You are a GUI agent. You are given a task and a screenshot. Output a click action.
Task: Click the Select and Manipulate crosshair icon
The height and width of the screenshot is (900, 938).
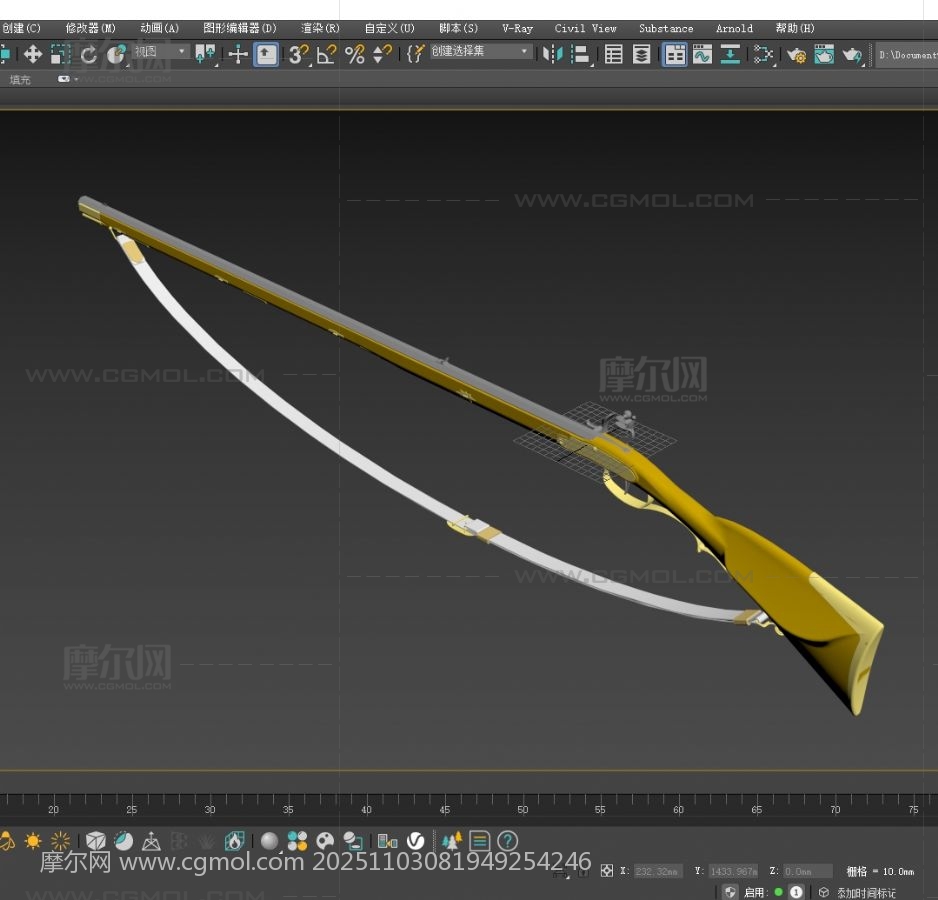point(238,55)
